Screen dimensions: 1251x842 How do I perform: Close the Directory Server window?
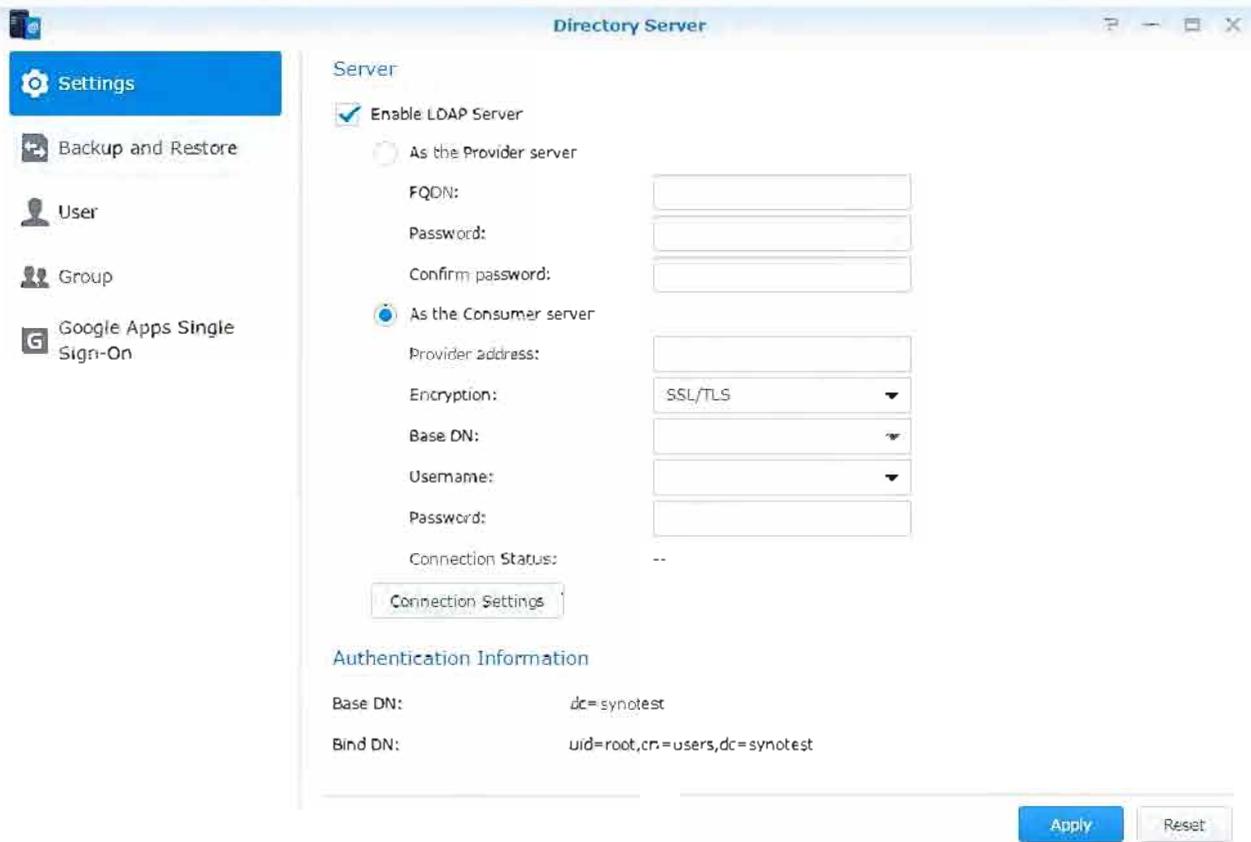(x=1232, y=25)
